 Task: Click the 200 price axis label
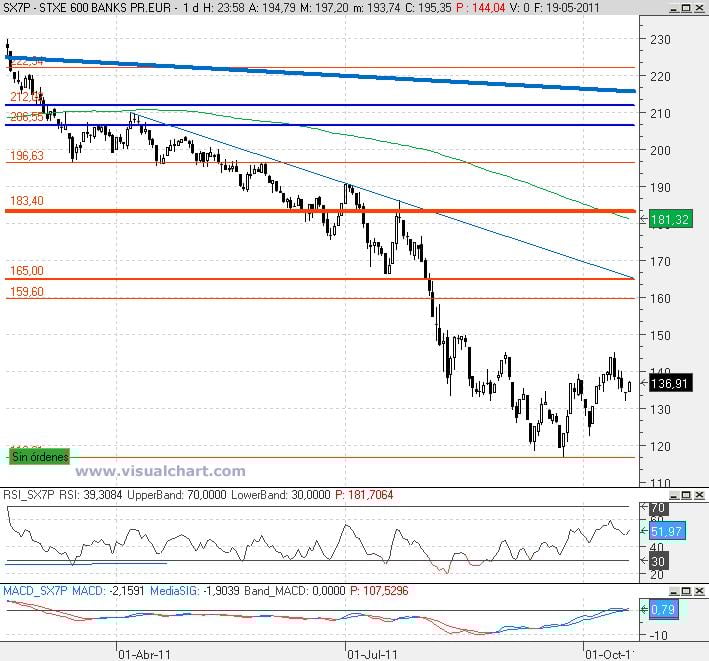(x=660, y=151)
